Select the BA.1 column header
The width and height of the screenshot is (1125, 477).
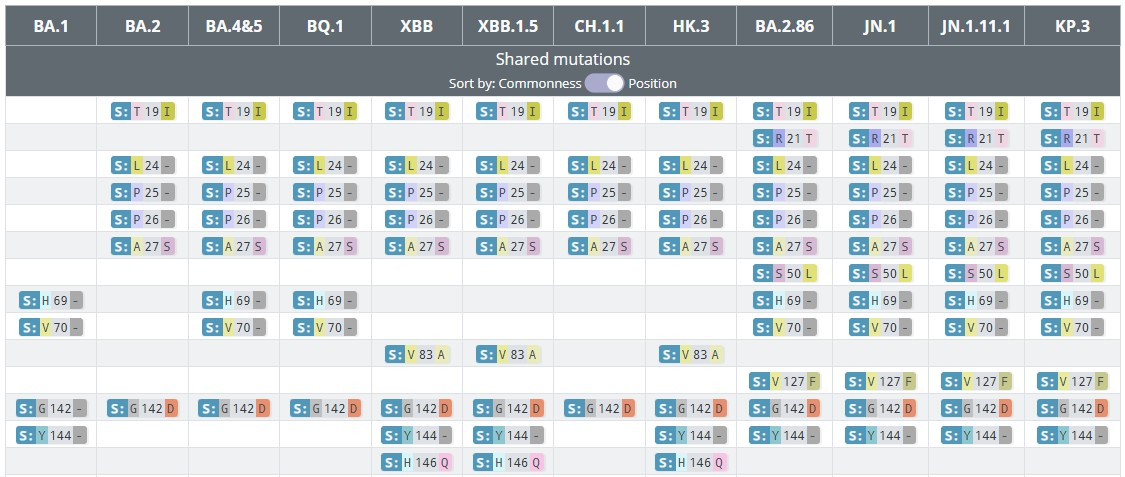pos(51,26)
